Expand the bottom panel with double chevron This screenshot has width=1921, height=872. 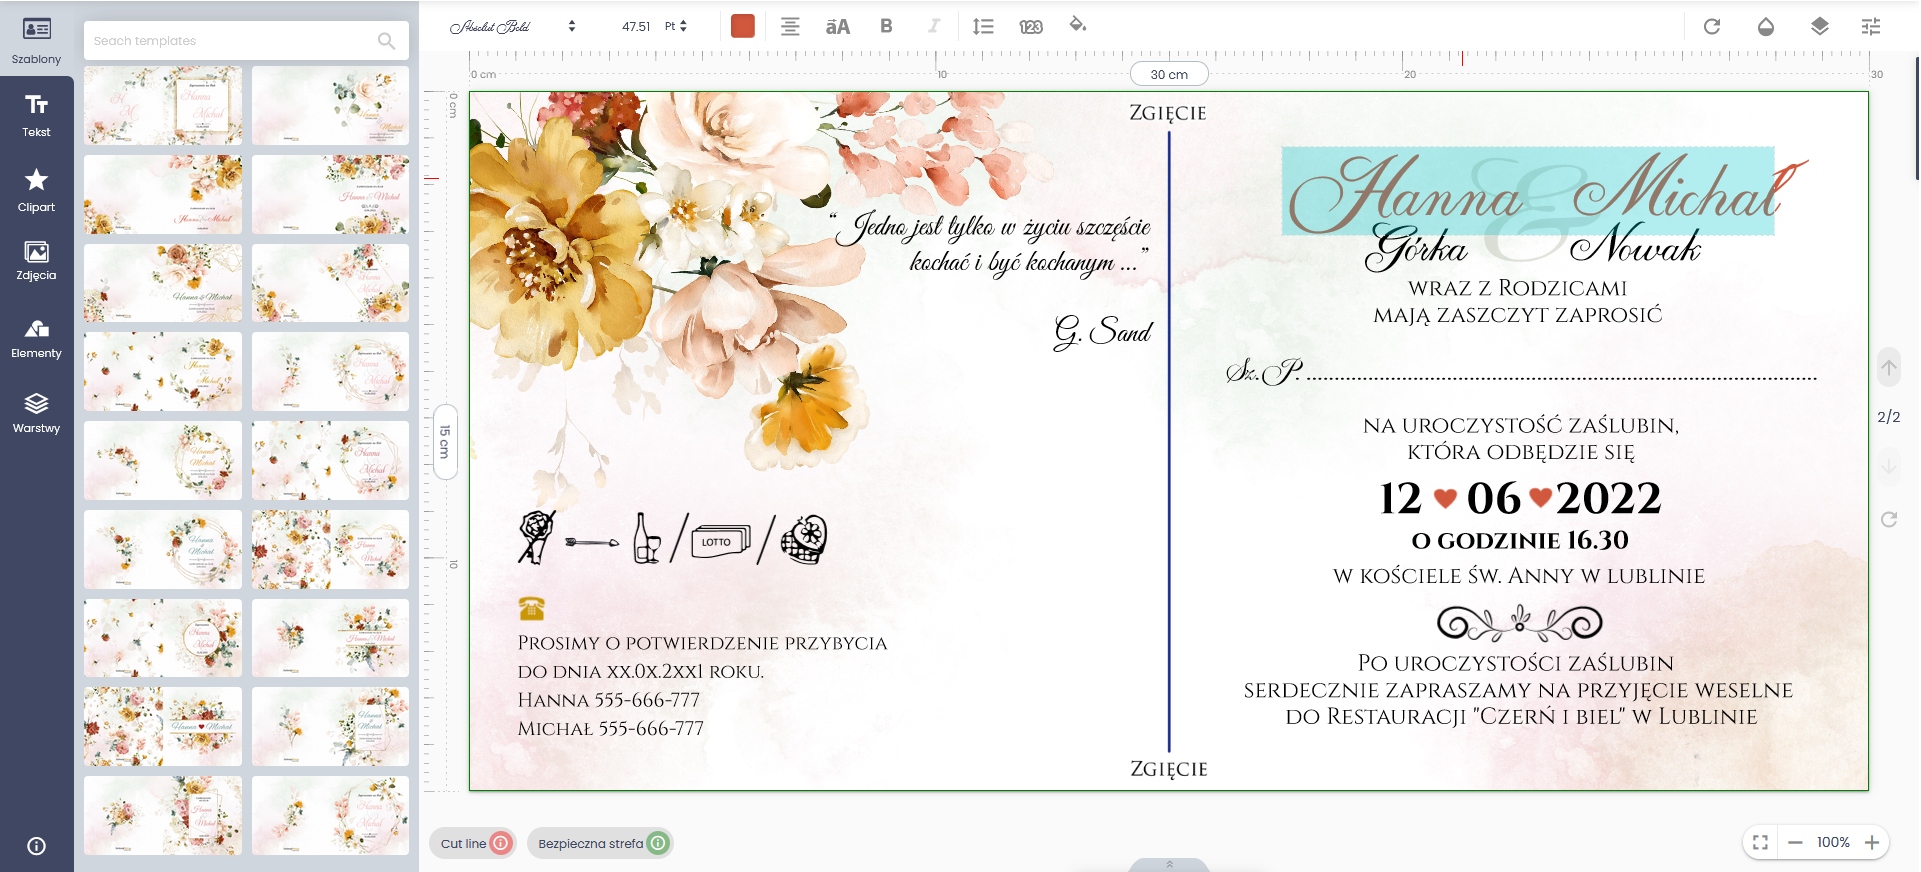click(1169, 864)
